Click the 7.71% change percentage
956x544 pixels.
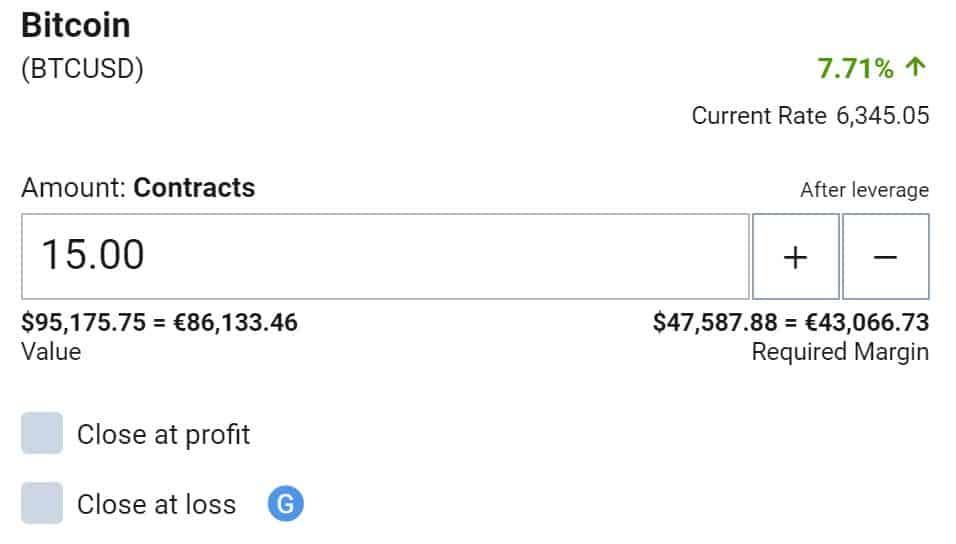click(855, 68)
